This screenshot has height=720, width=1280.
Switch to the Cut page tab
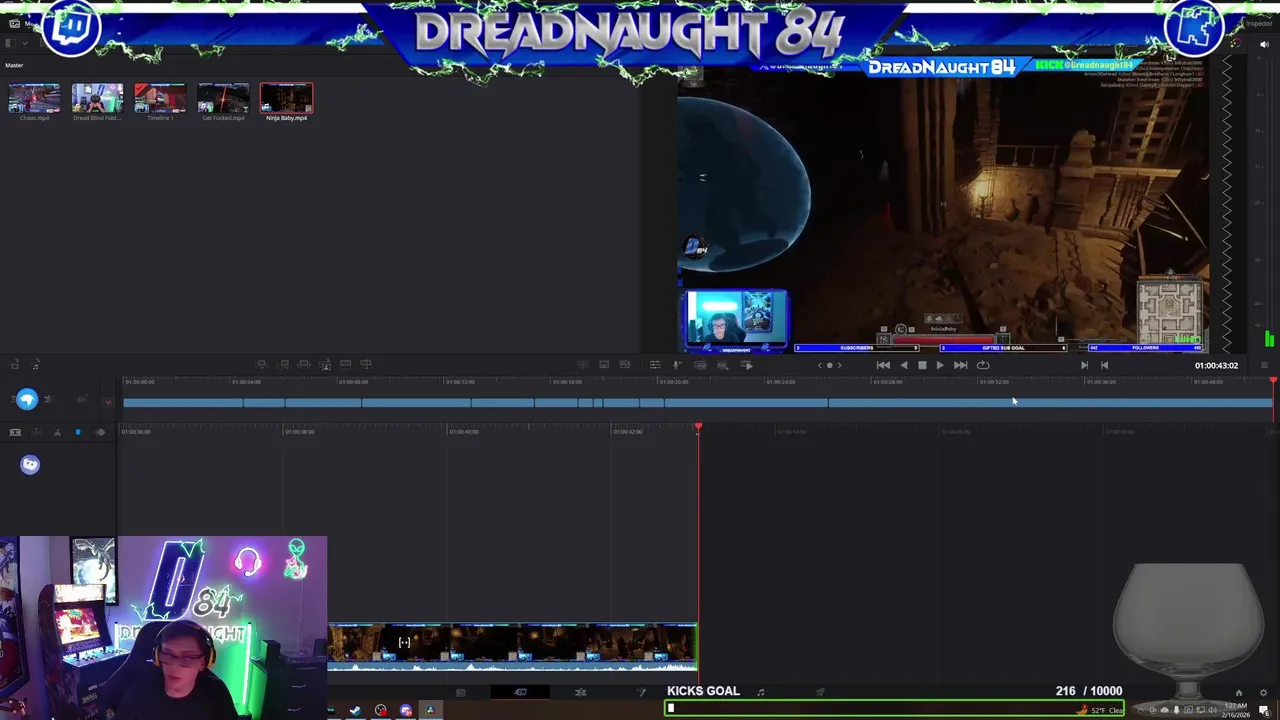pyautogui.click(x=520, y=692)
